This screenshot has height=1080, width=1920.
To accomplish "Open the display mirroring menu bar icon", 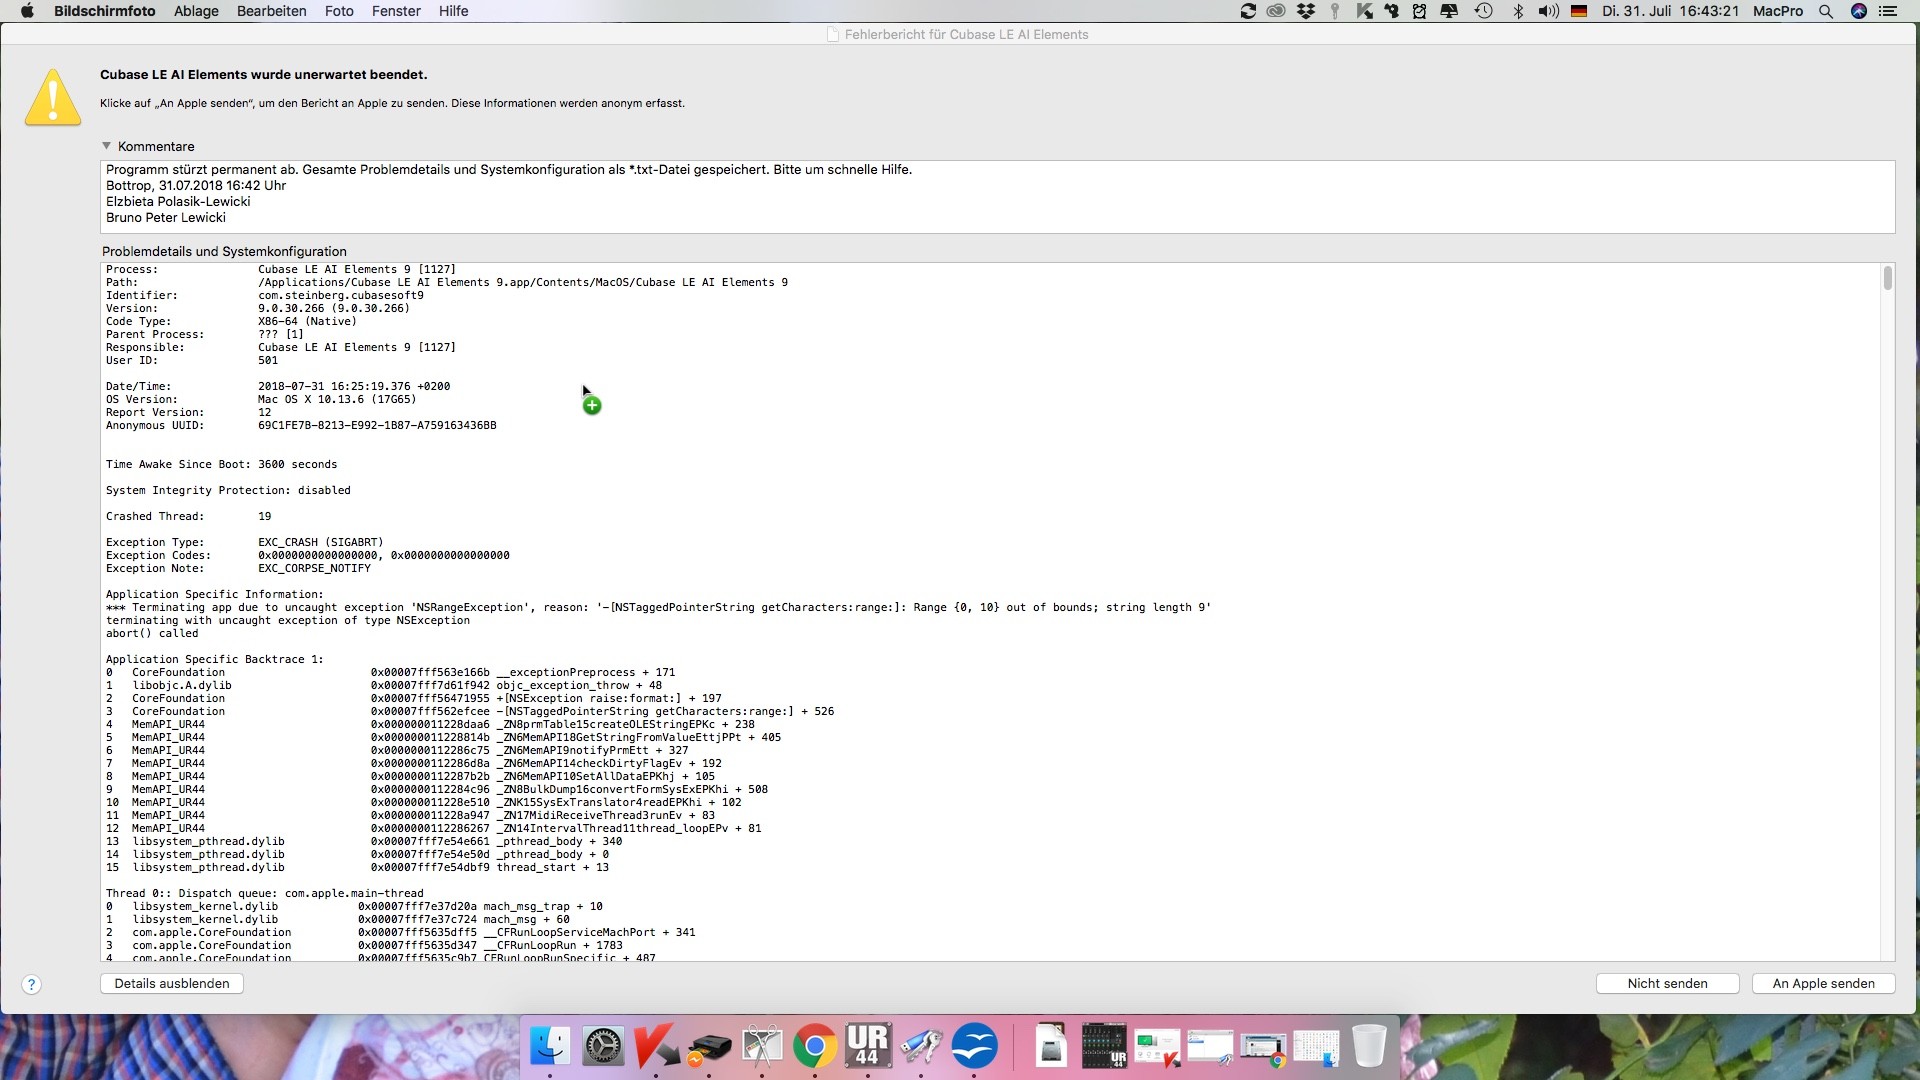I will (x=1449, y=11).
